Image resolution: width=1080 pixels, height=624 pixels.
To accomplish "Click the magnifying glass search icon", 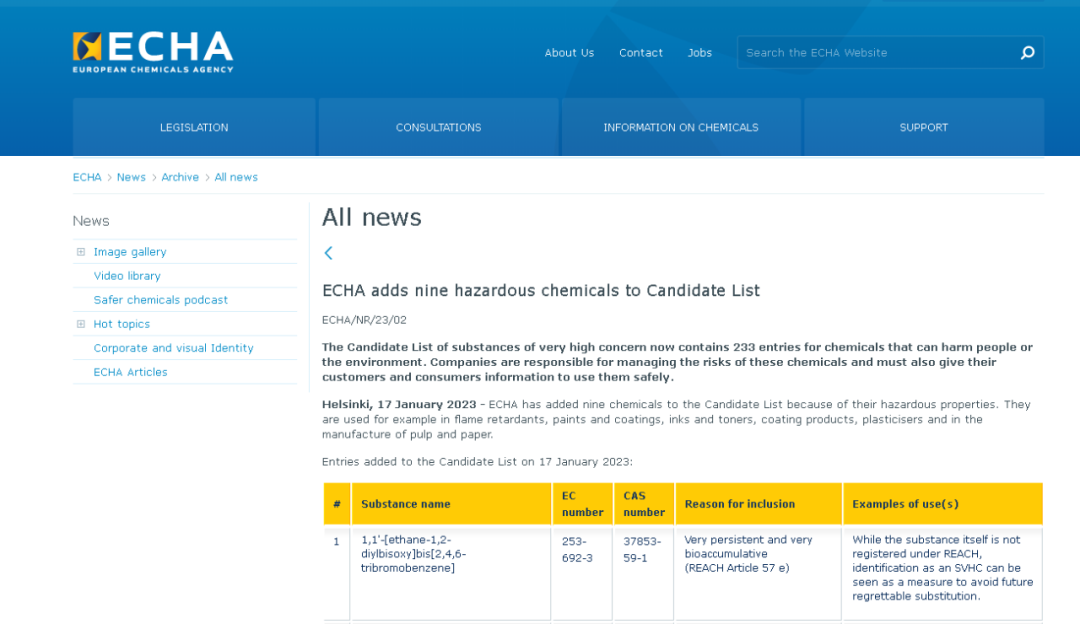I will [1027, 53].
